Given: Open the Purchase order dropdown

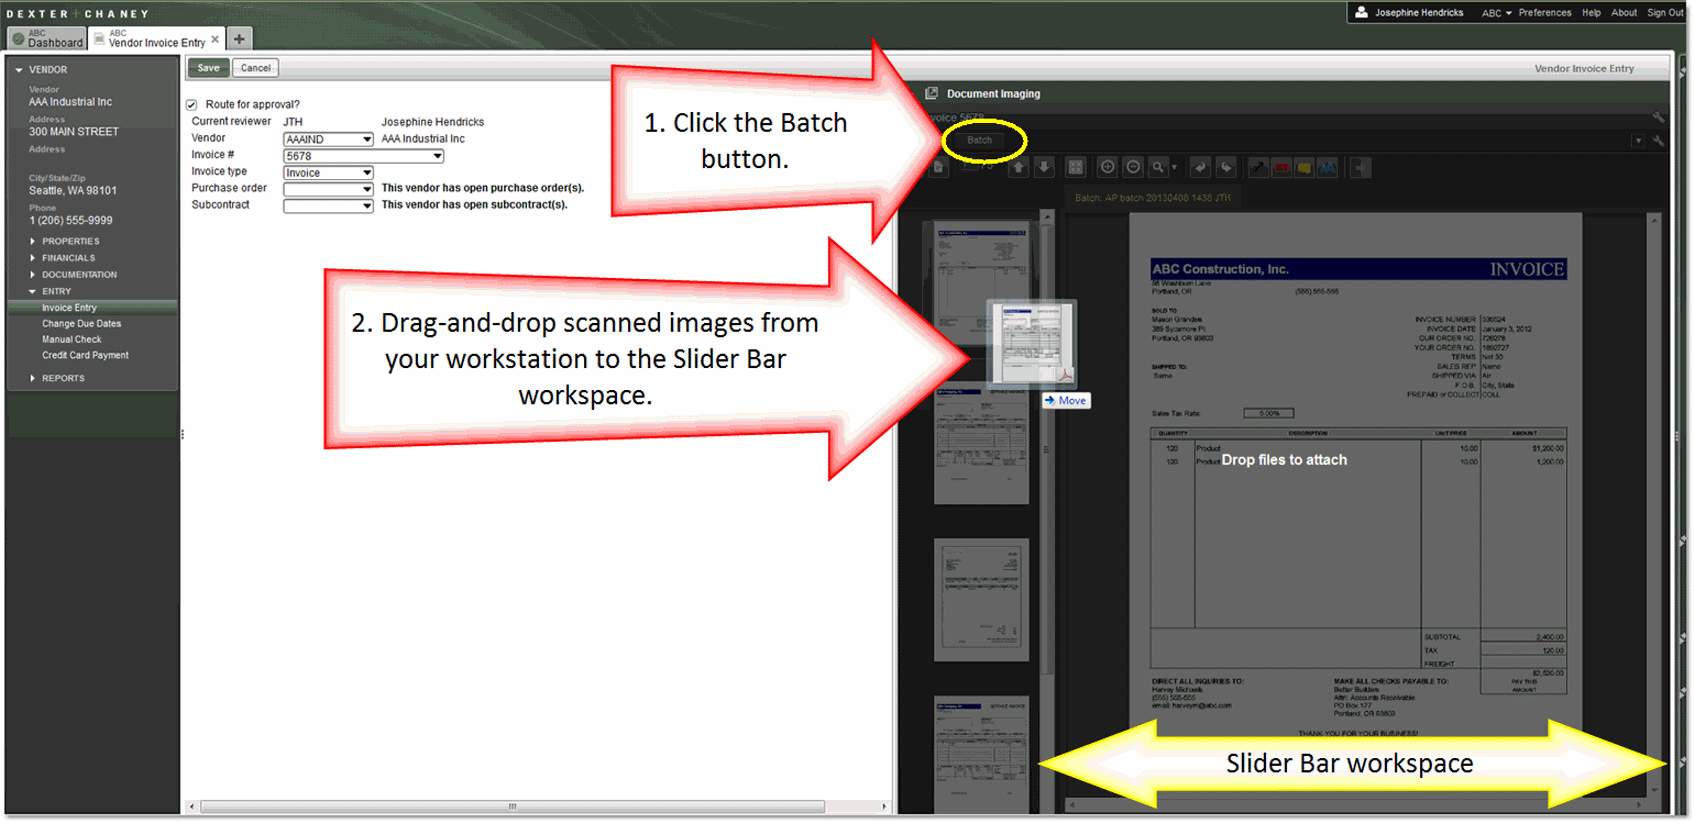Looking at the screenshot, I should coord(328,189).
